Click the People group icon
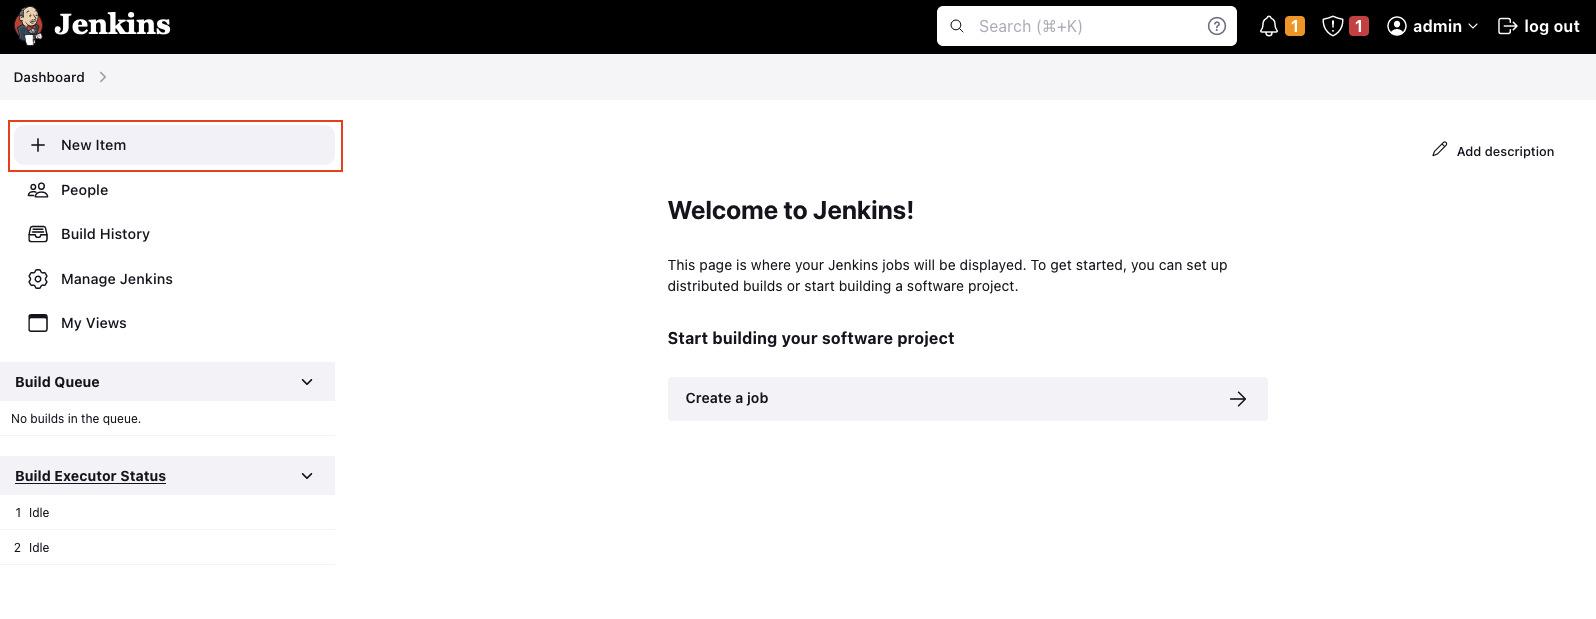Viewport: 1596px width, 619px height. point(38,190)
